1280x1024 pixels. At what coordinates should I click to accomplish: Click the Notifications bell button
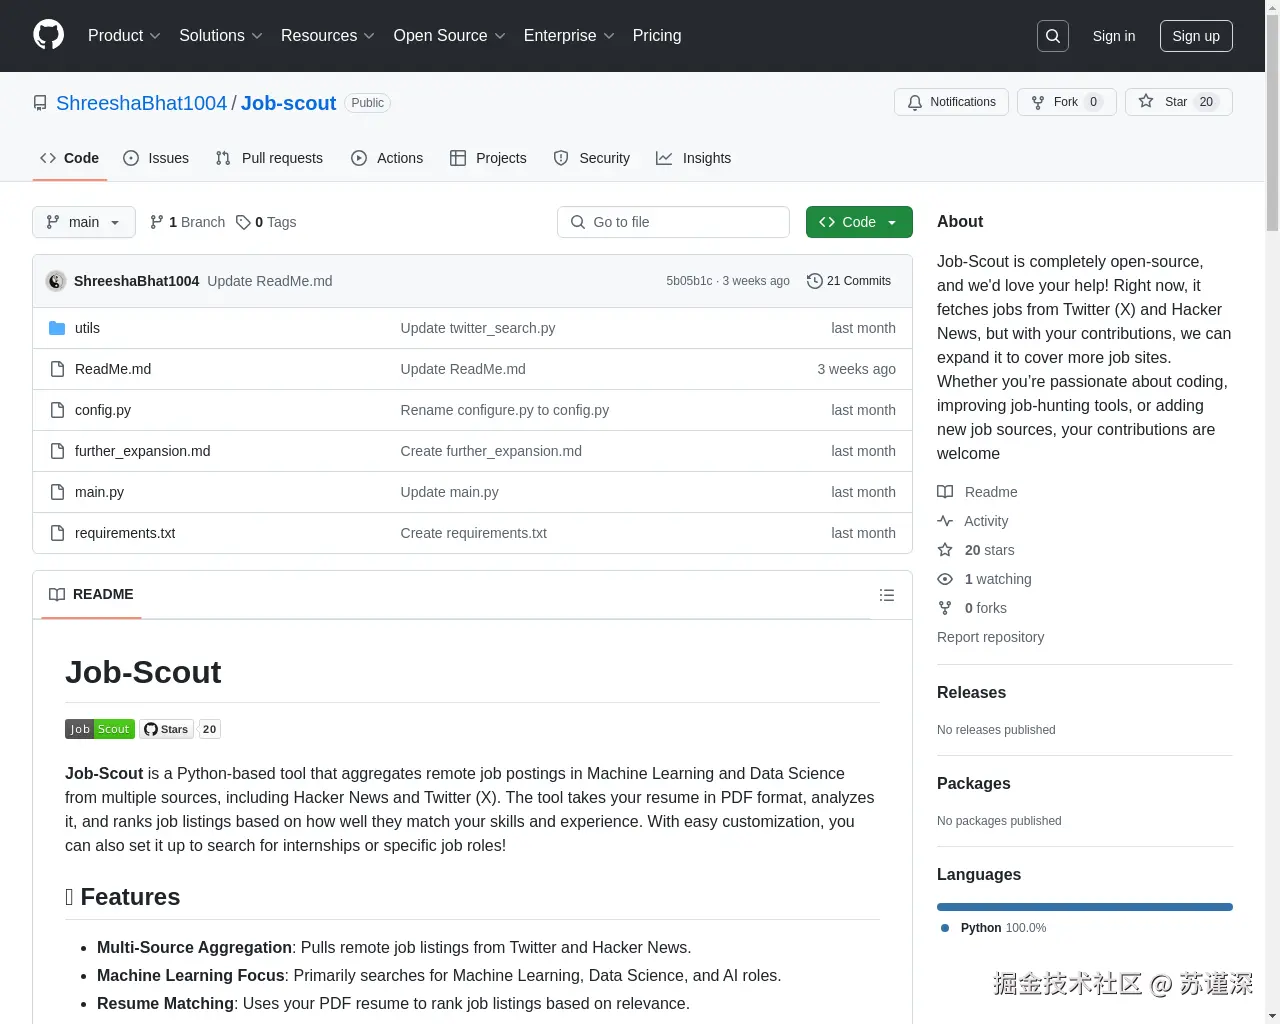951,102
